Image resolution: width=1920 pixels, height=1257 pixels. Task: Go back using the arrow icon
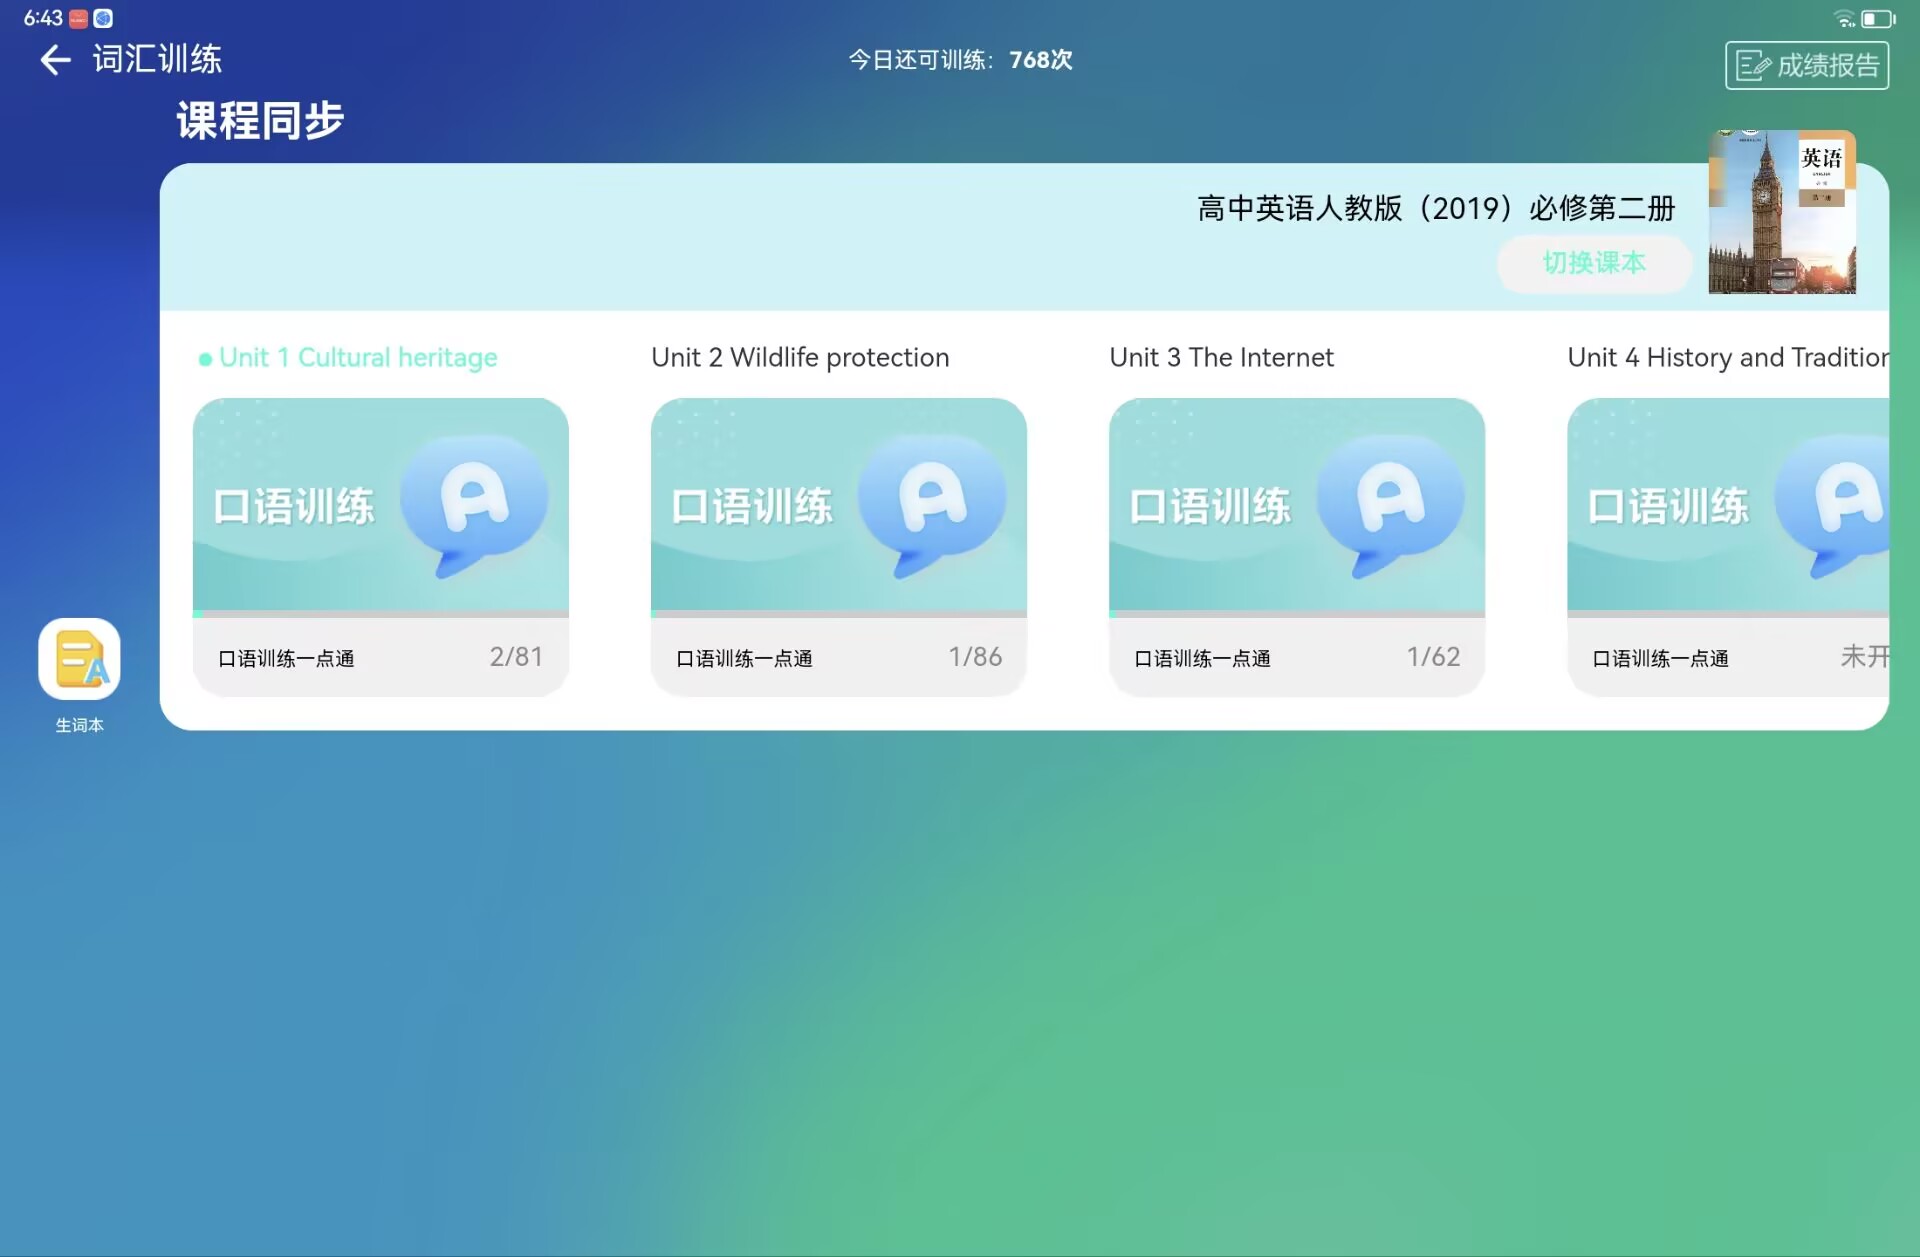click(55, 60)
